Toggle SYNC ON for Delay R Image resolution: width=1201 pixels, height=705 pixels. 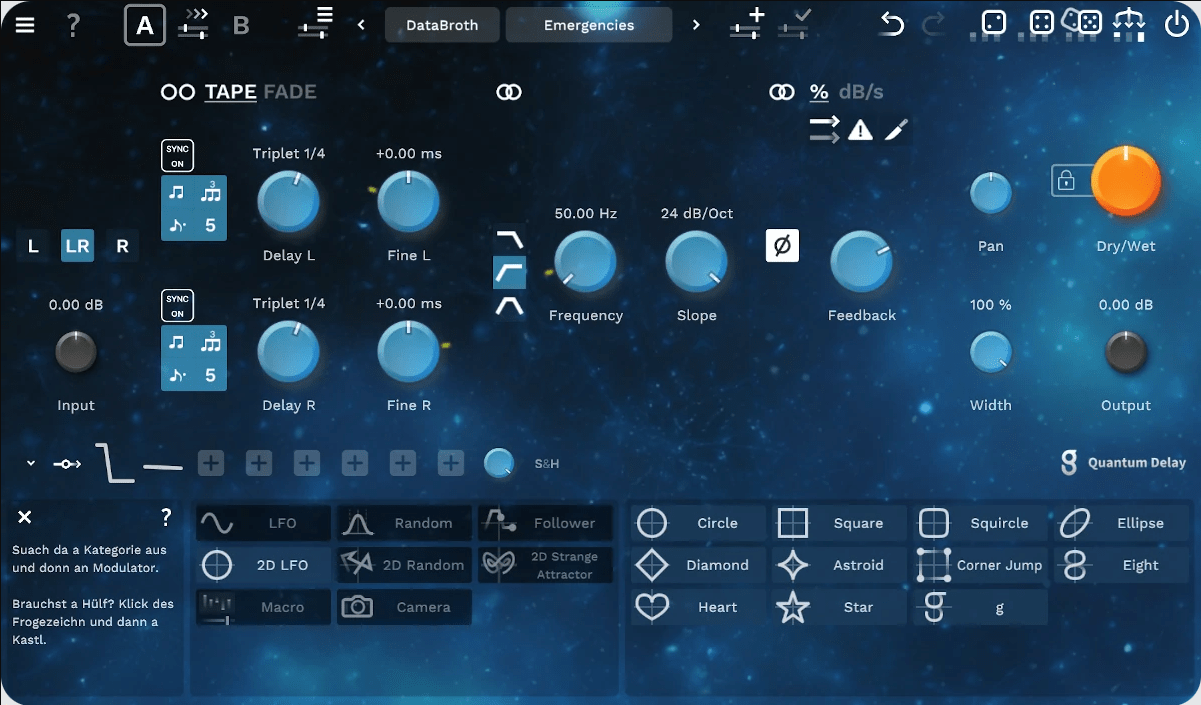tap(177, 306)
